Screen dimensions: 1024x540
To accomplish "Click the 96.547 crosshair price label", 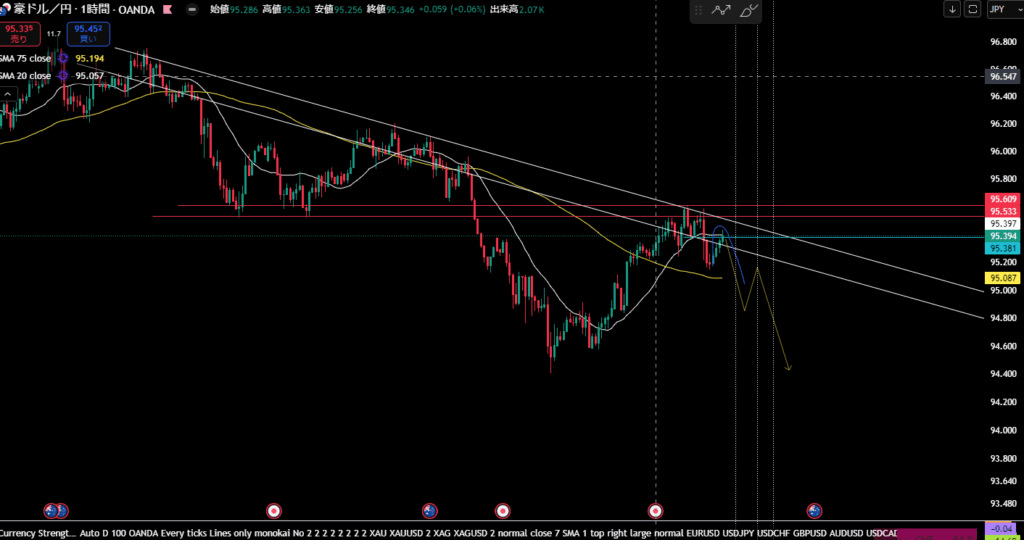I will pyautogui.click(x=1001, y=76).
